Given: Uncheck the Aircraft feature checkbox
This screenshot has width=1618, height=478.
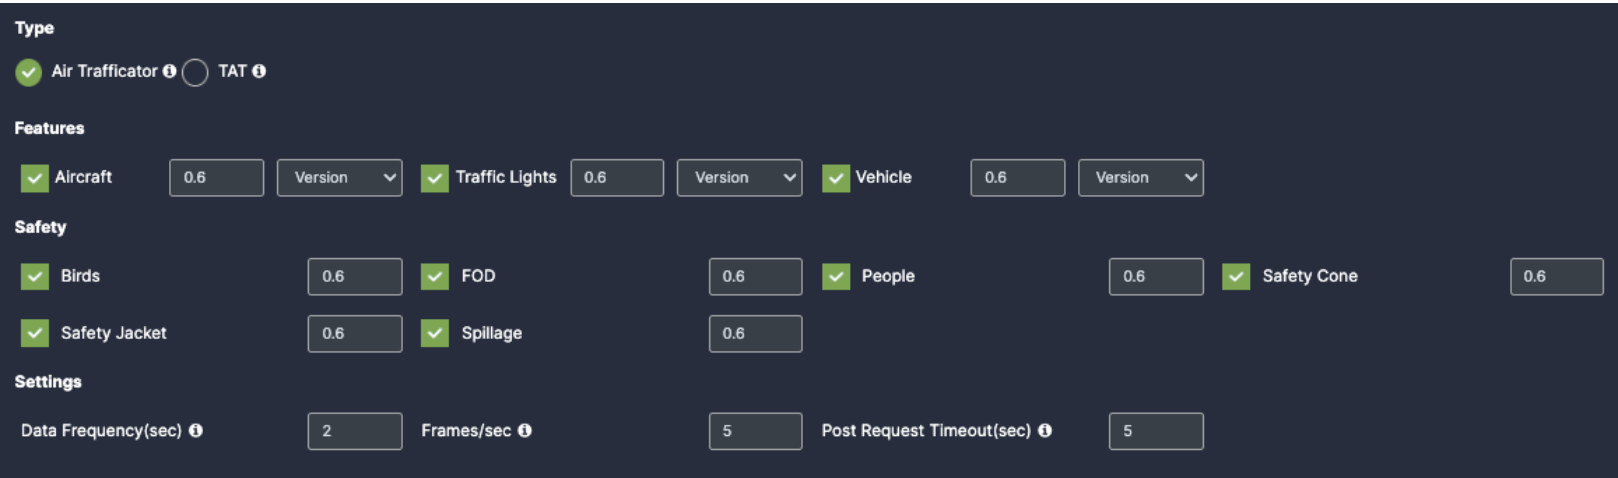Looking at the screenshot, I should pos(34,178).
